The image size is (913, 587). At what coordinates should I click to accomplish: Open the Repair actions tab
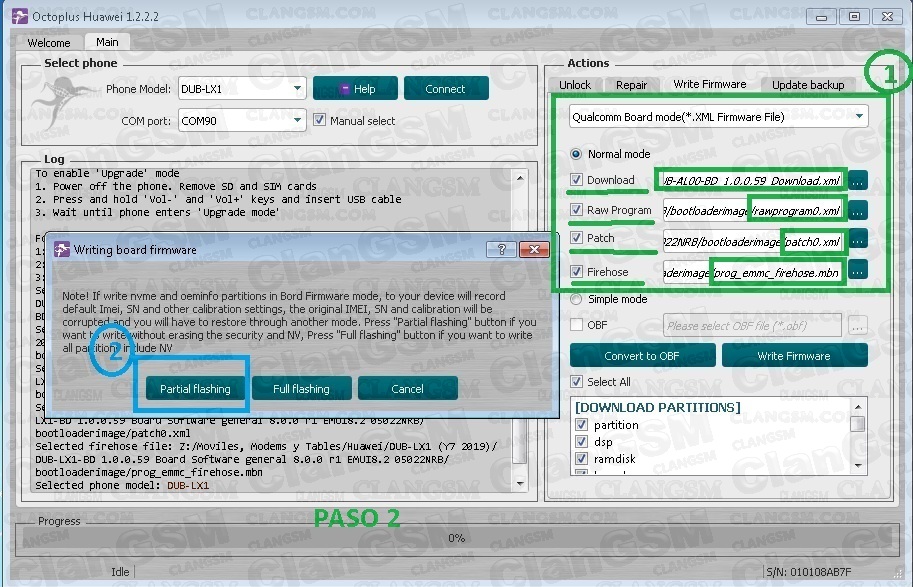(x=632, y=85)
